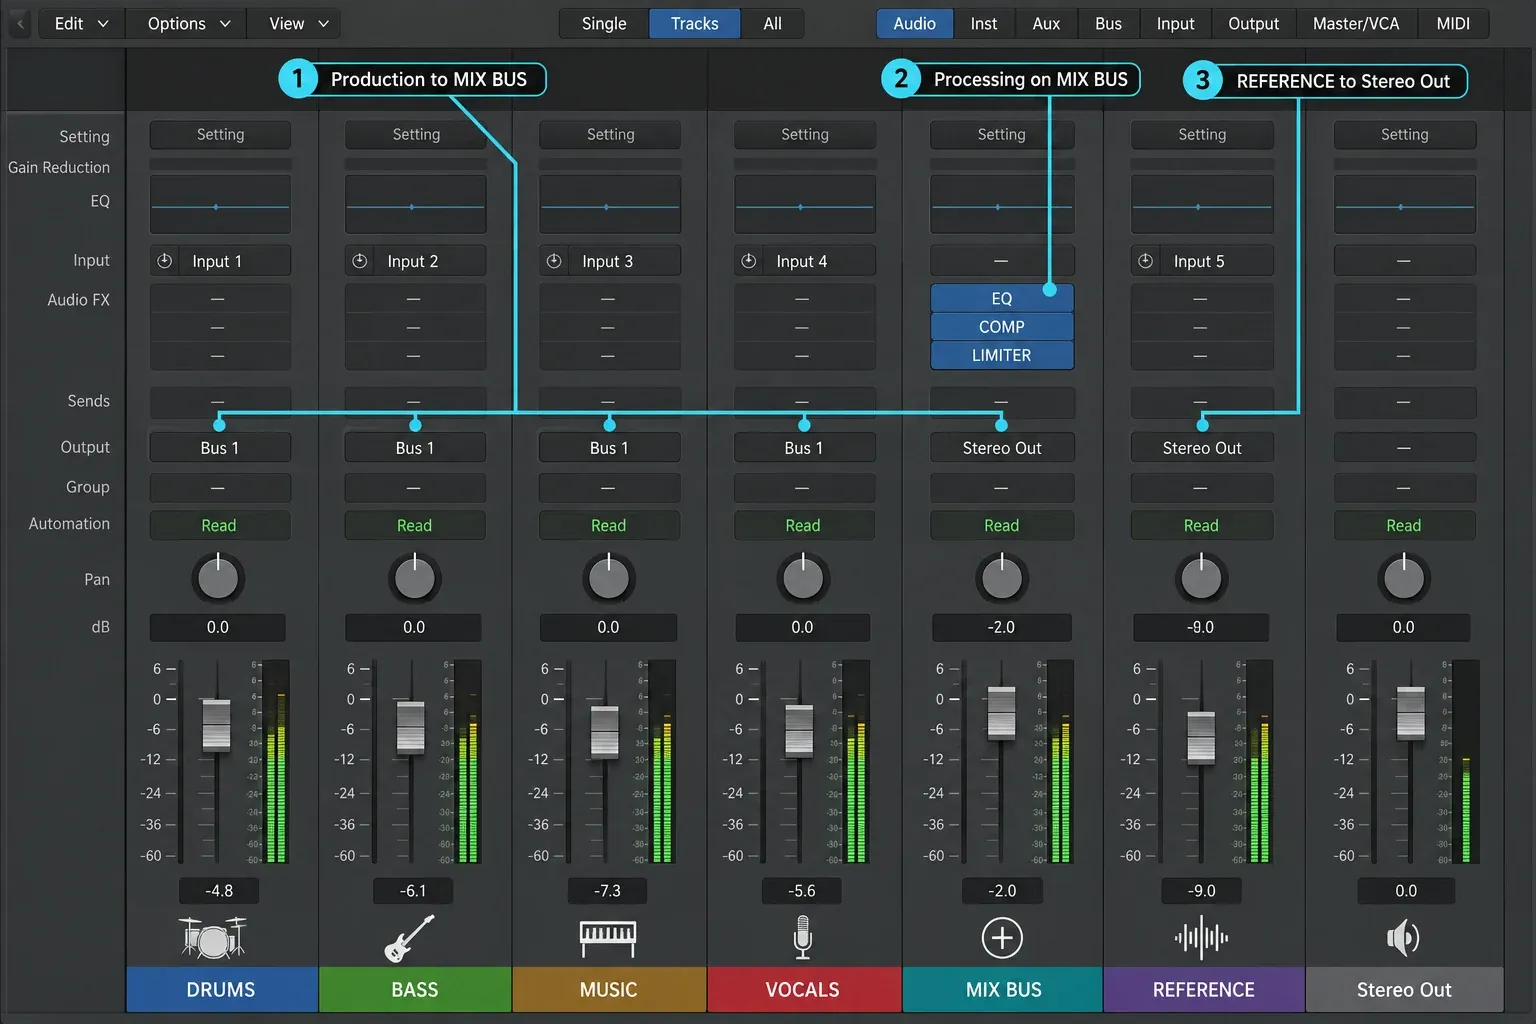Open the REFERENCE automation Read mode menu
This screenshot has height=1024, width=1536.
(1201, 525)
